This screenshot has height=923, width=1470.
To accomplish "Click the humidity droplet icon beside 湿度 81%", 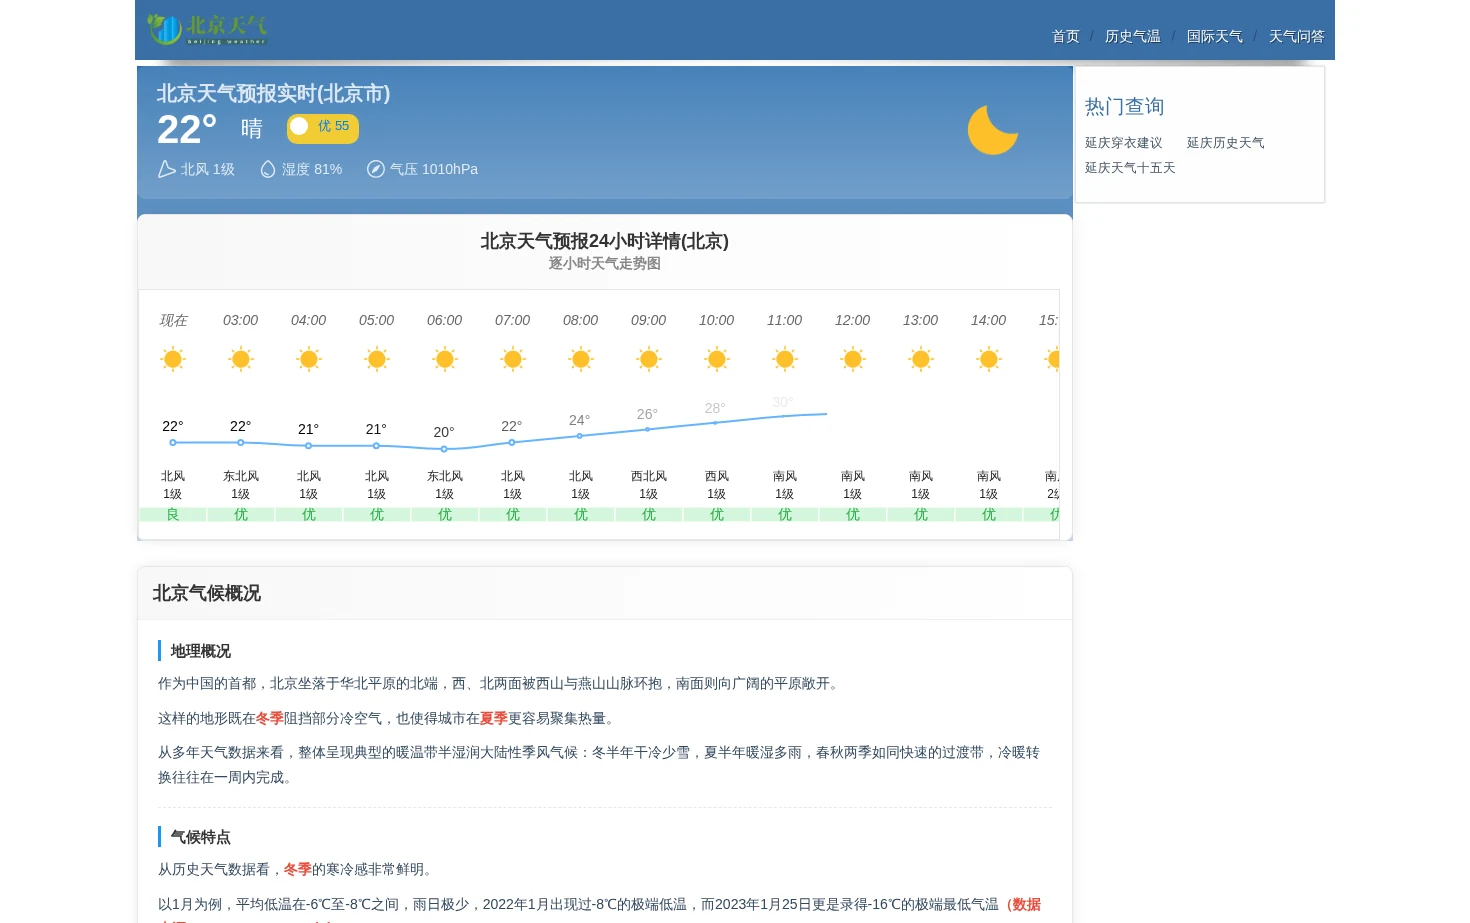I will point(268,169).
